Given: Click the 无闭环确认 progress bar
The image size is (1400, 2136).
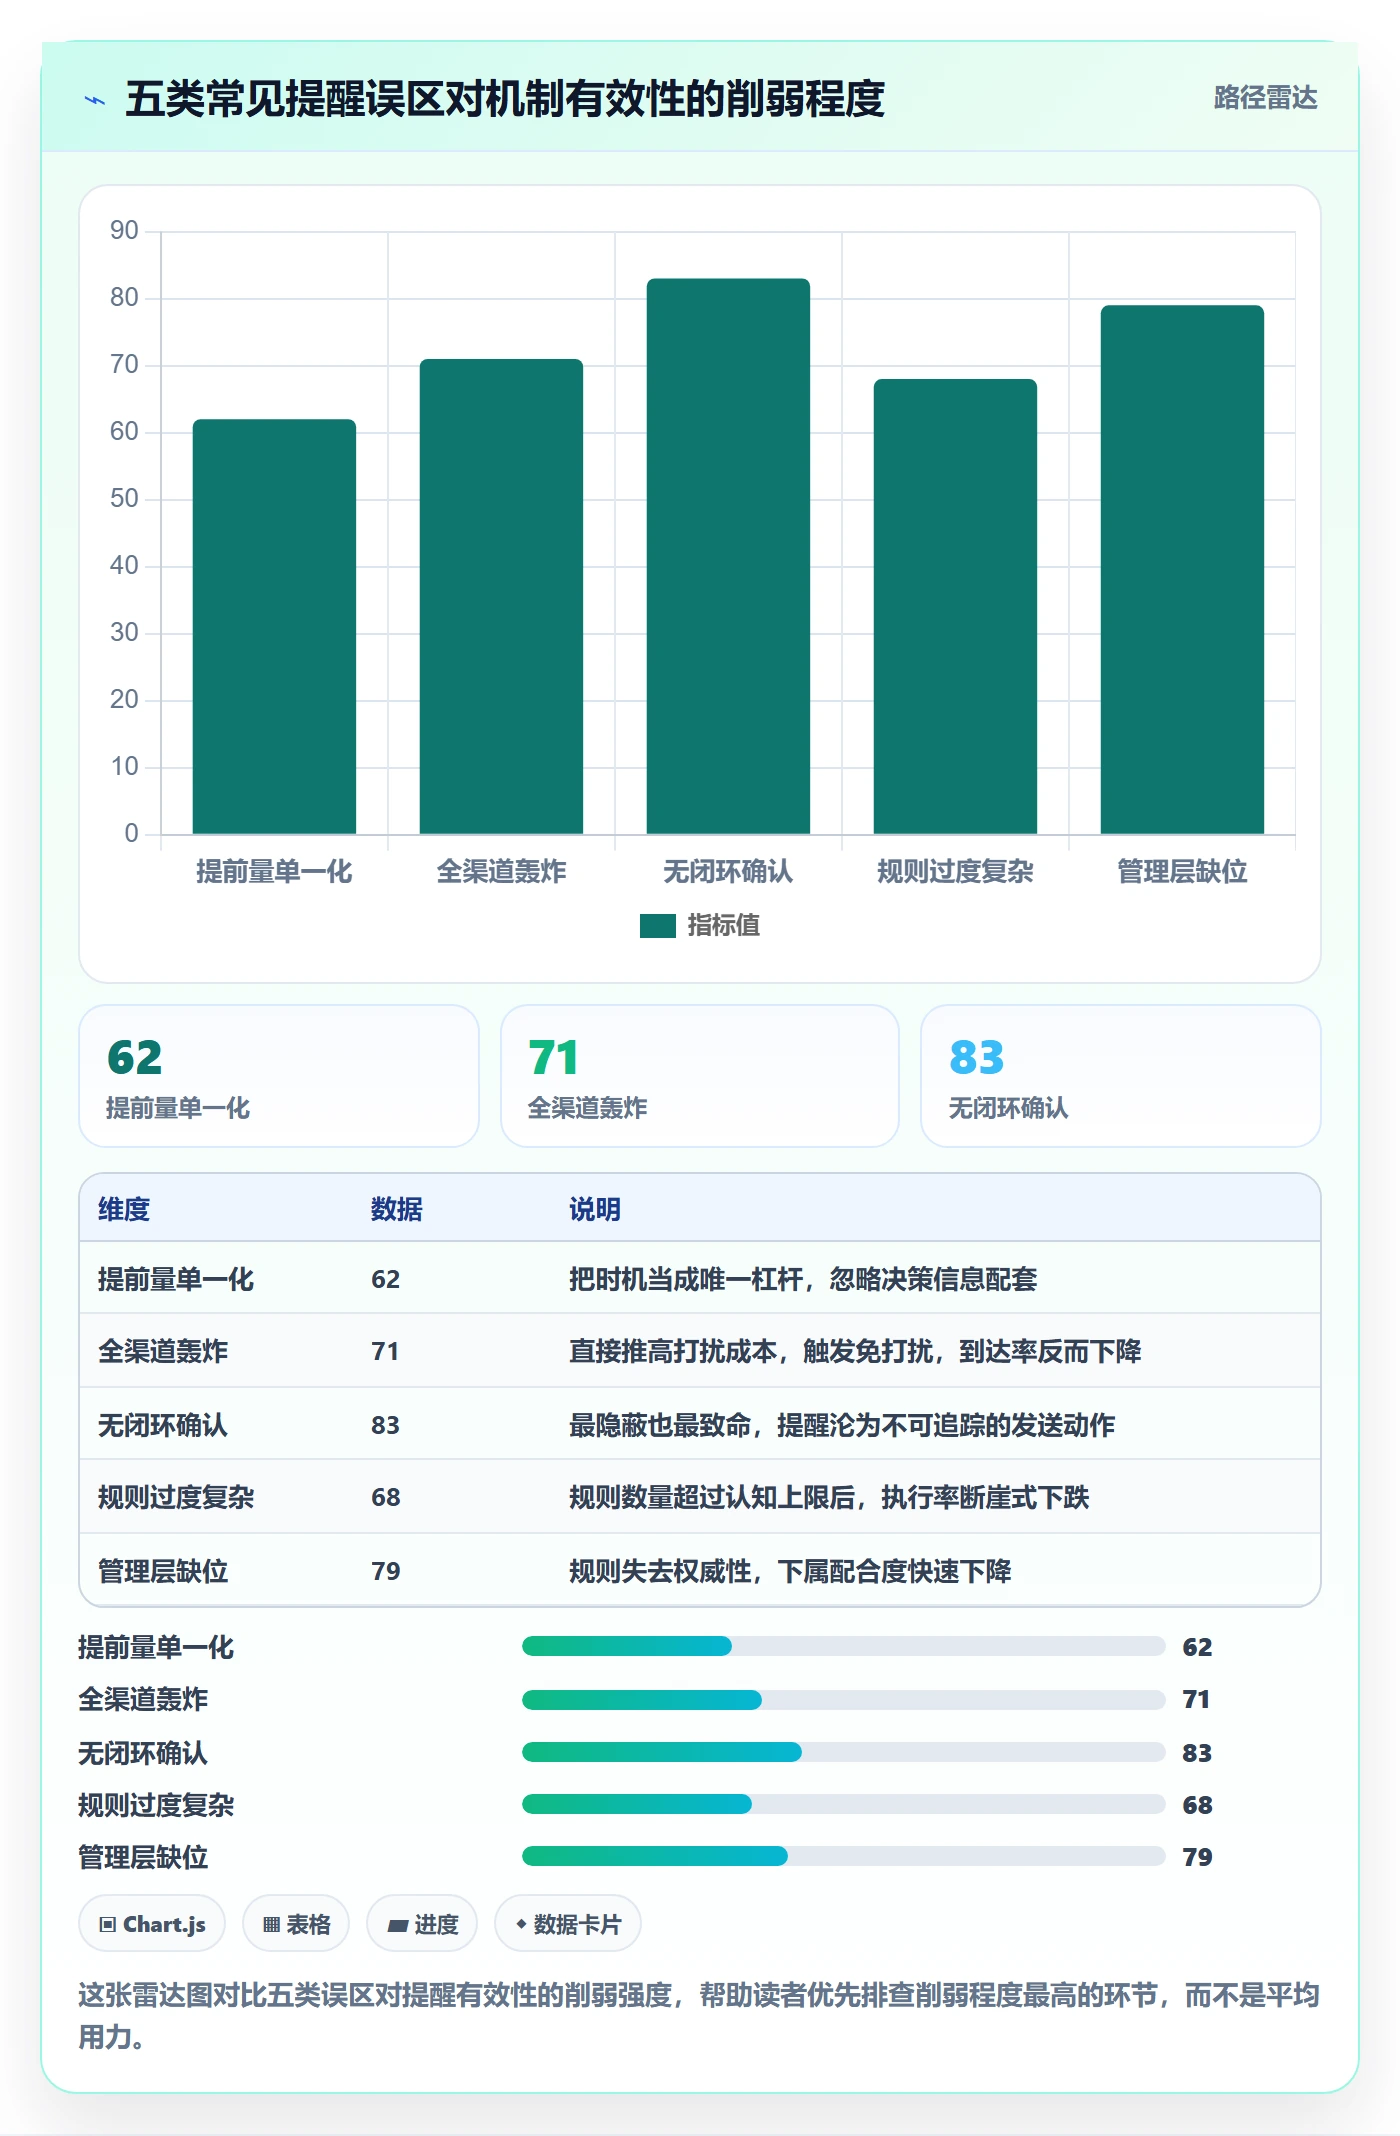Looking at the screenshot, I should click(843, 1752).
